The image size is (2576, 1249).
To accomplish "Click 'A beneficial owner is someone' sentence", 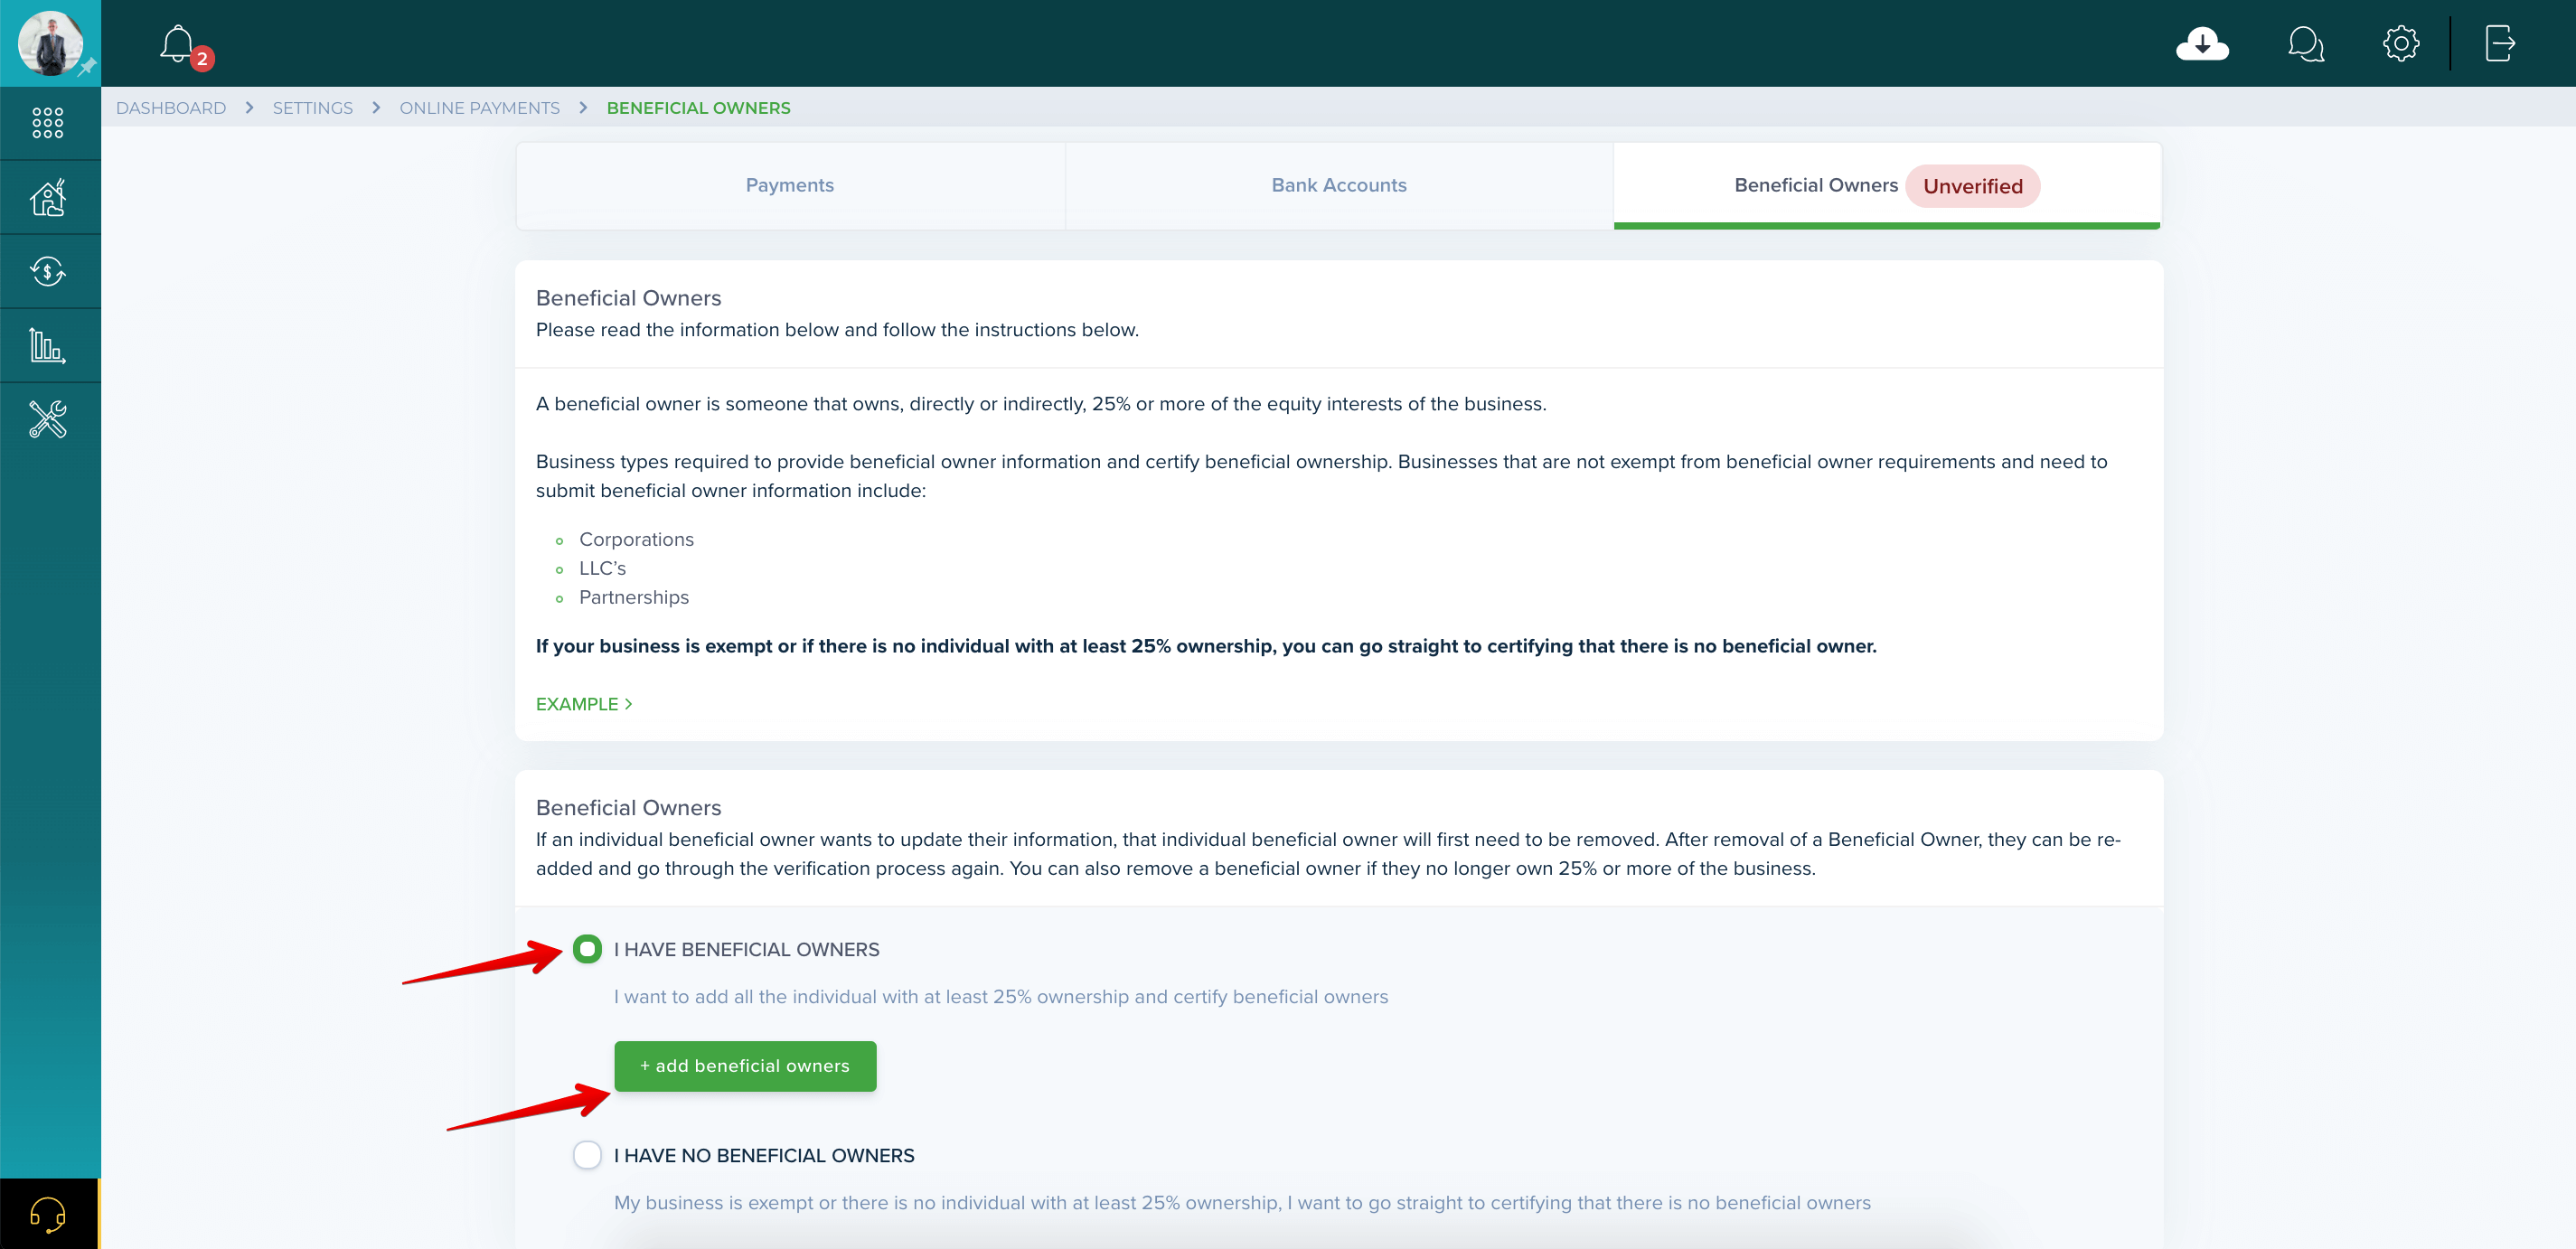I will [x=1041, y=404].
